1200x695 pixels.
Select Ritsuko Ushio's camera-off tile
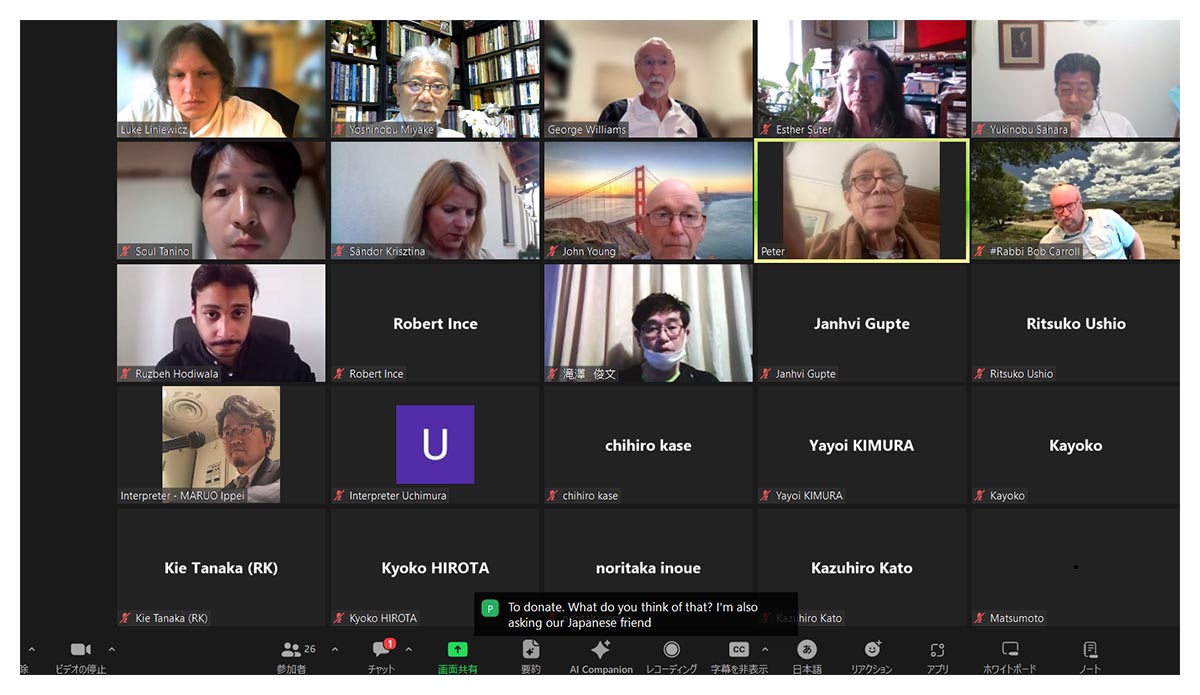pyautogui.click(x=1076, y=323)
